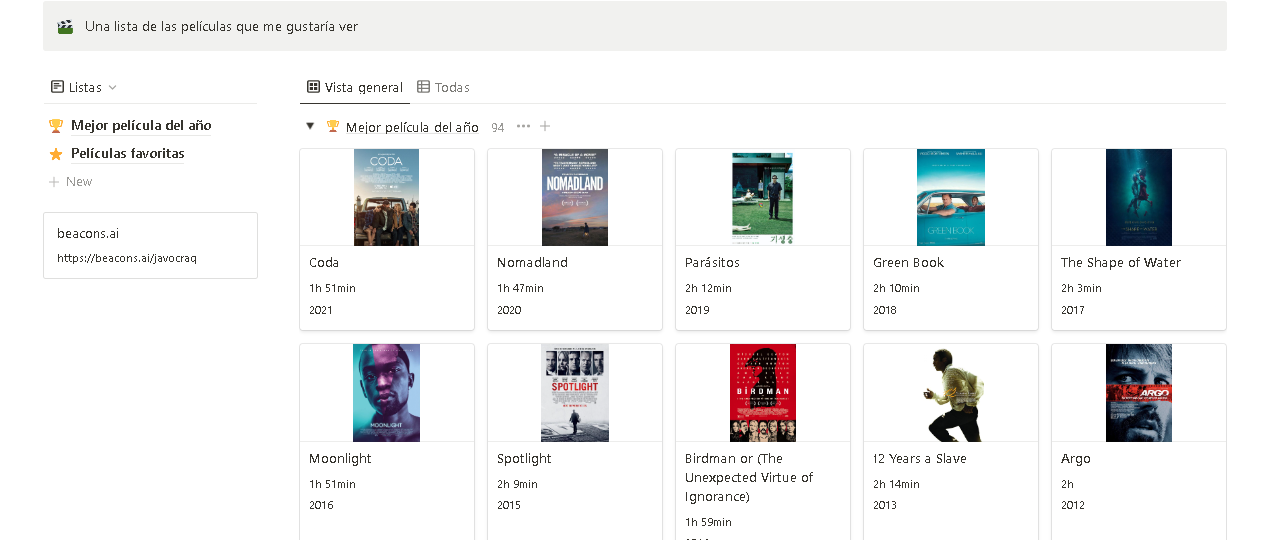The height and width of the screenshot is (540, 1280).
Task: Click the year 2020 on Nomadland card
Action: pyautogui.click(x=509, y=310)
